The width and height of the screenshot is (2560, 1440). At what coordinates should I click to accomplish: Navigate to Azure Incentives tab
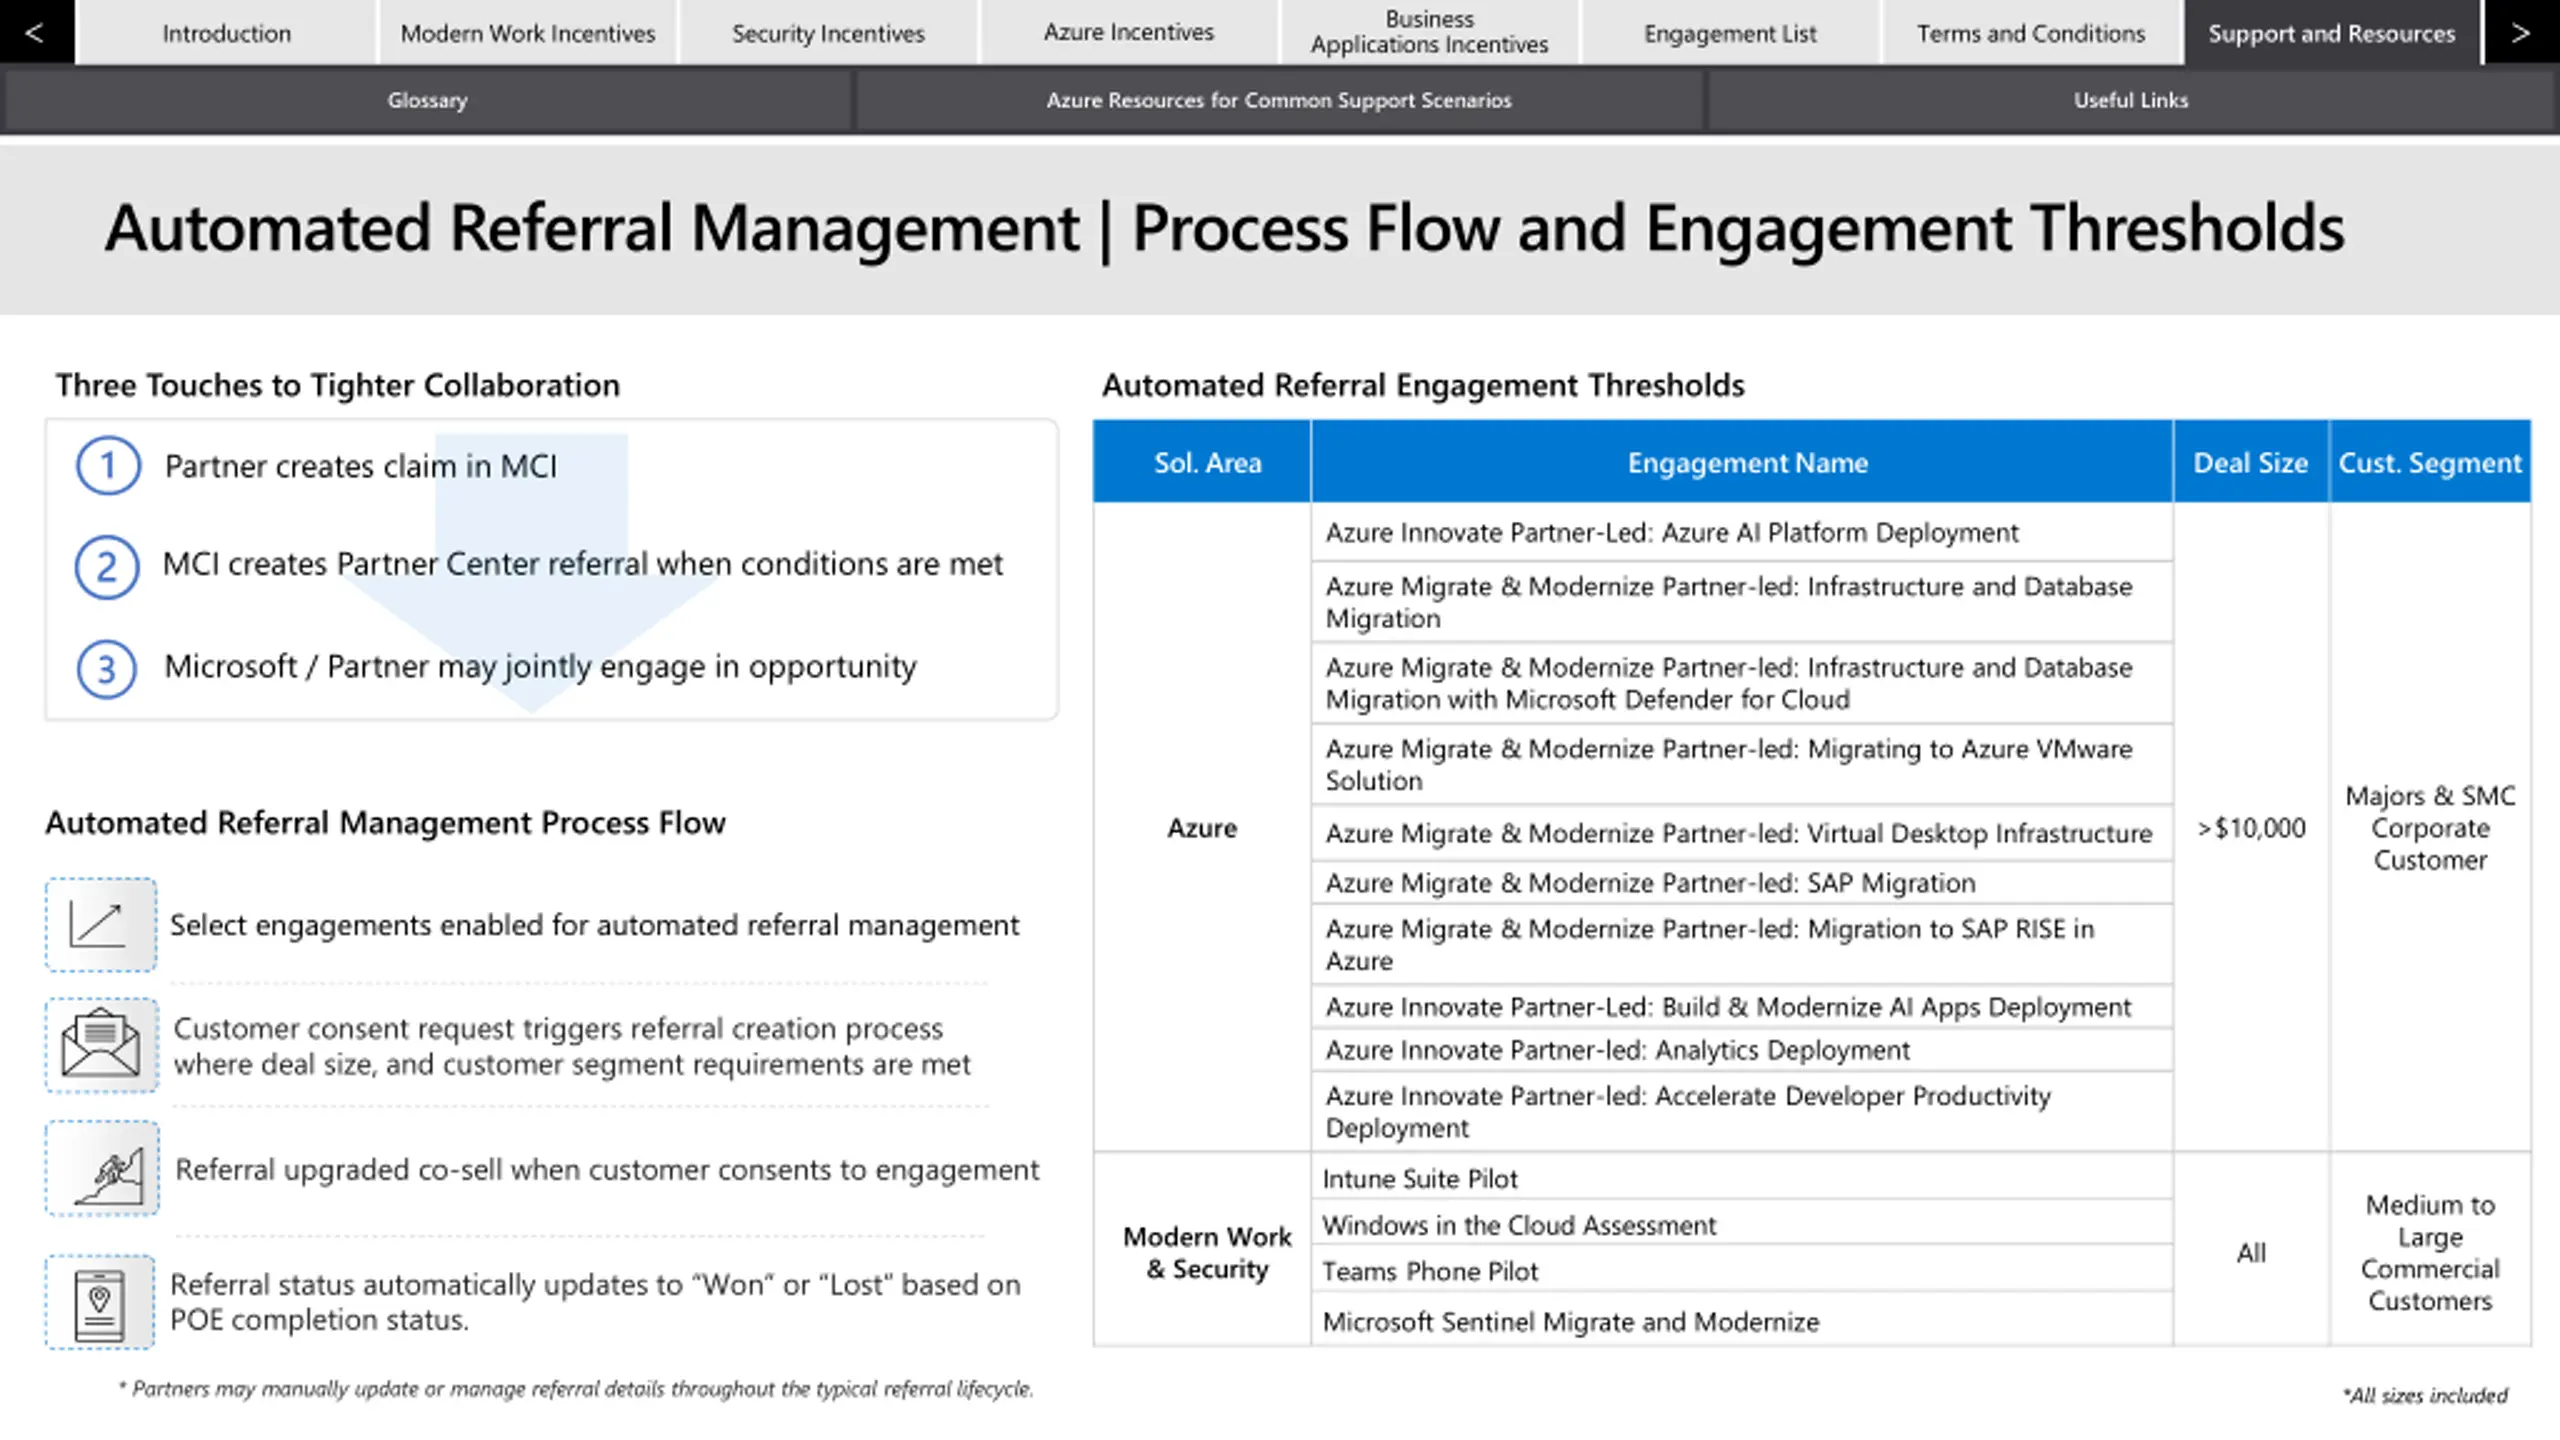pyautogui.click(x=1128, y=32)
